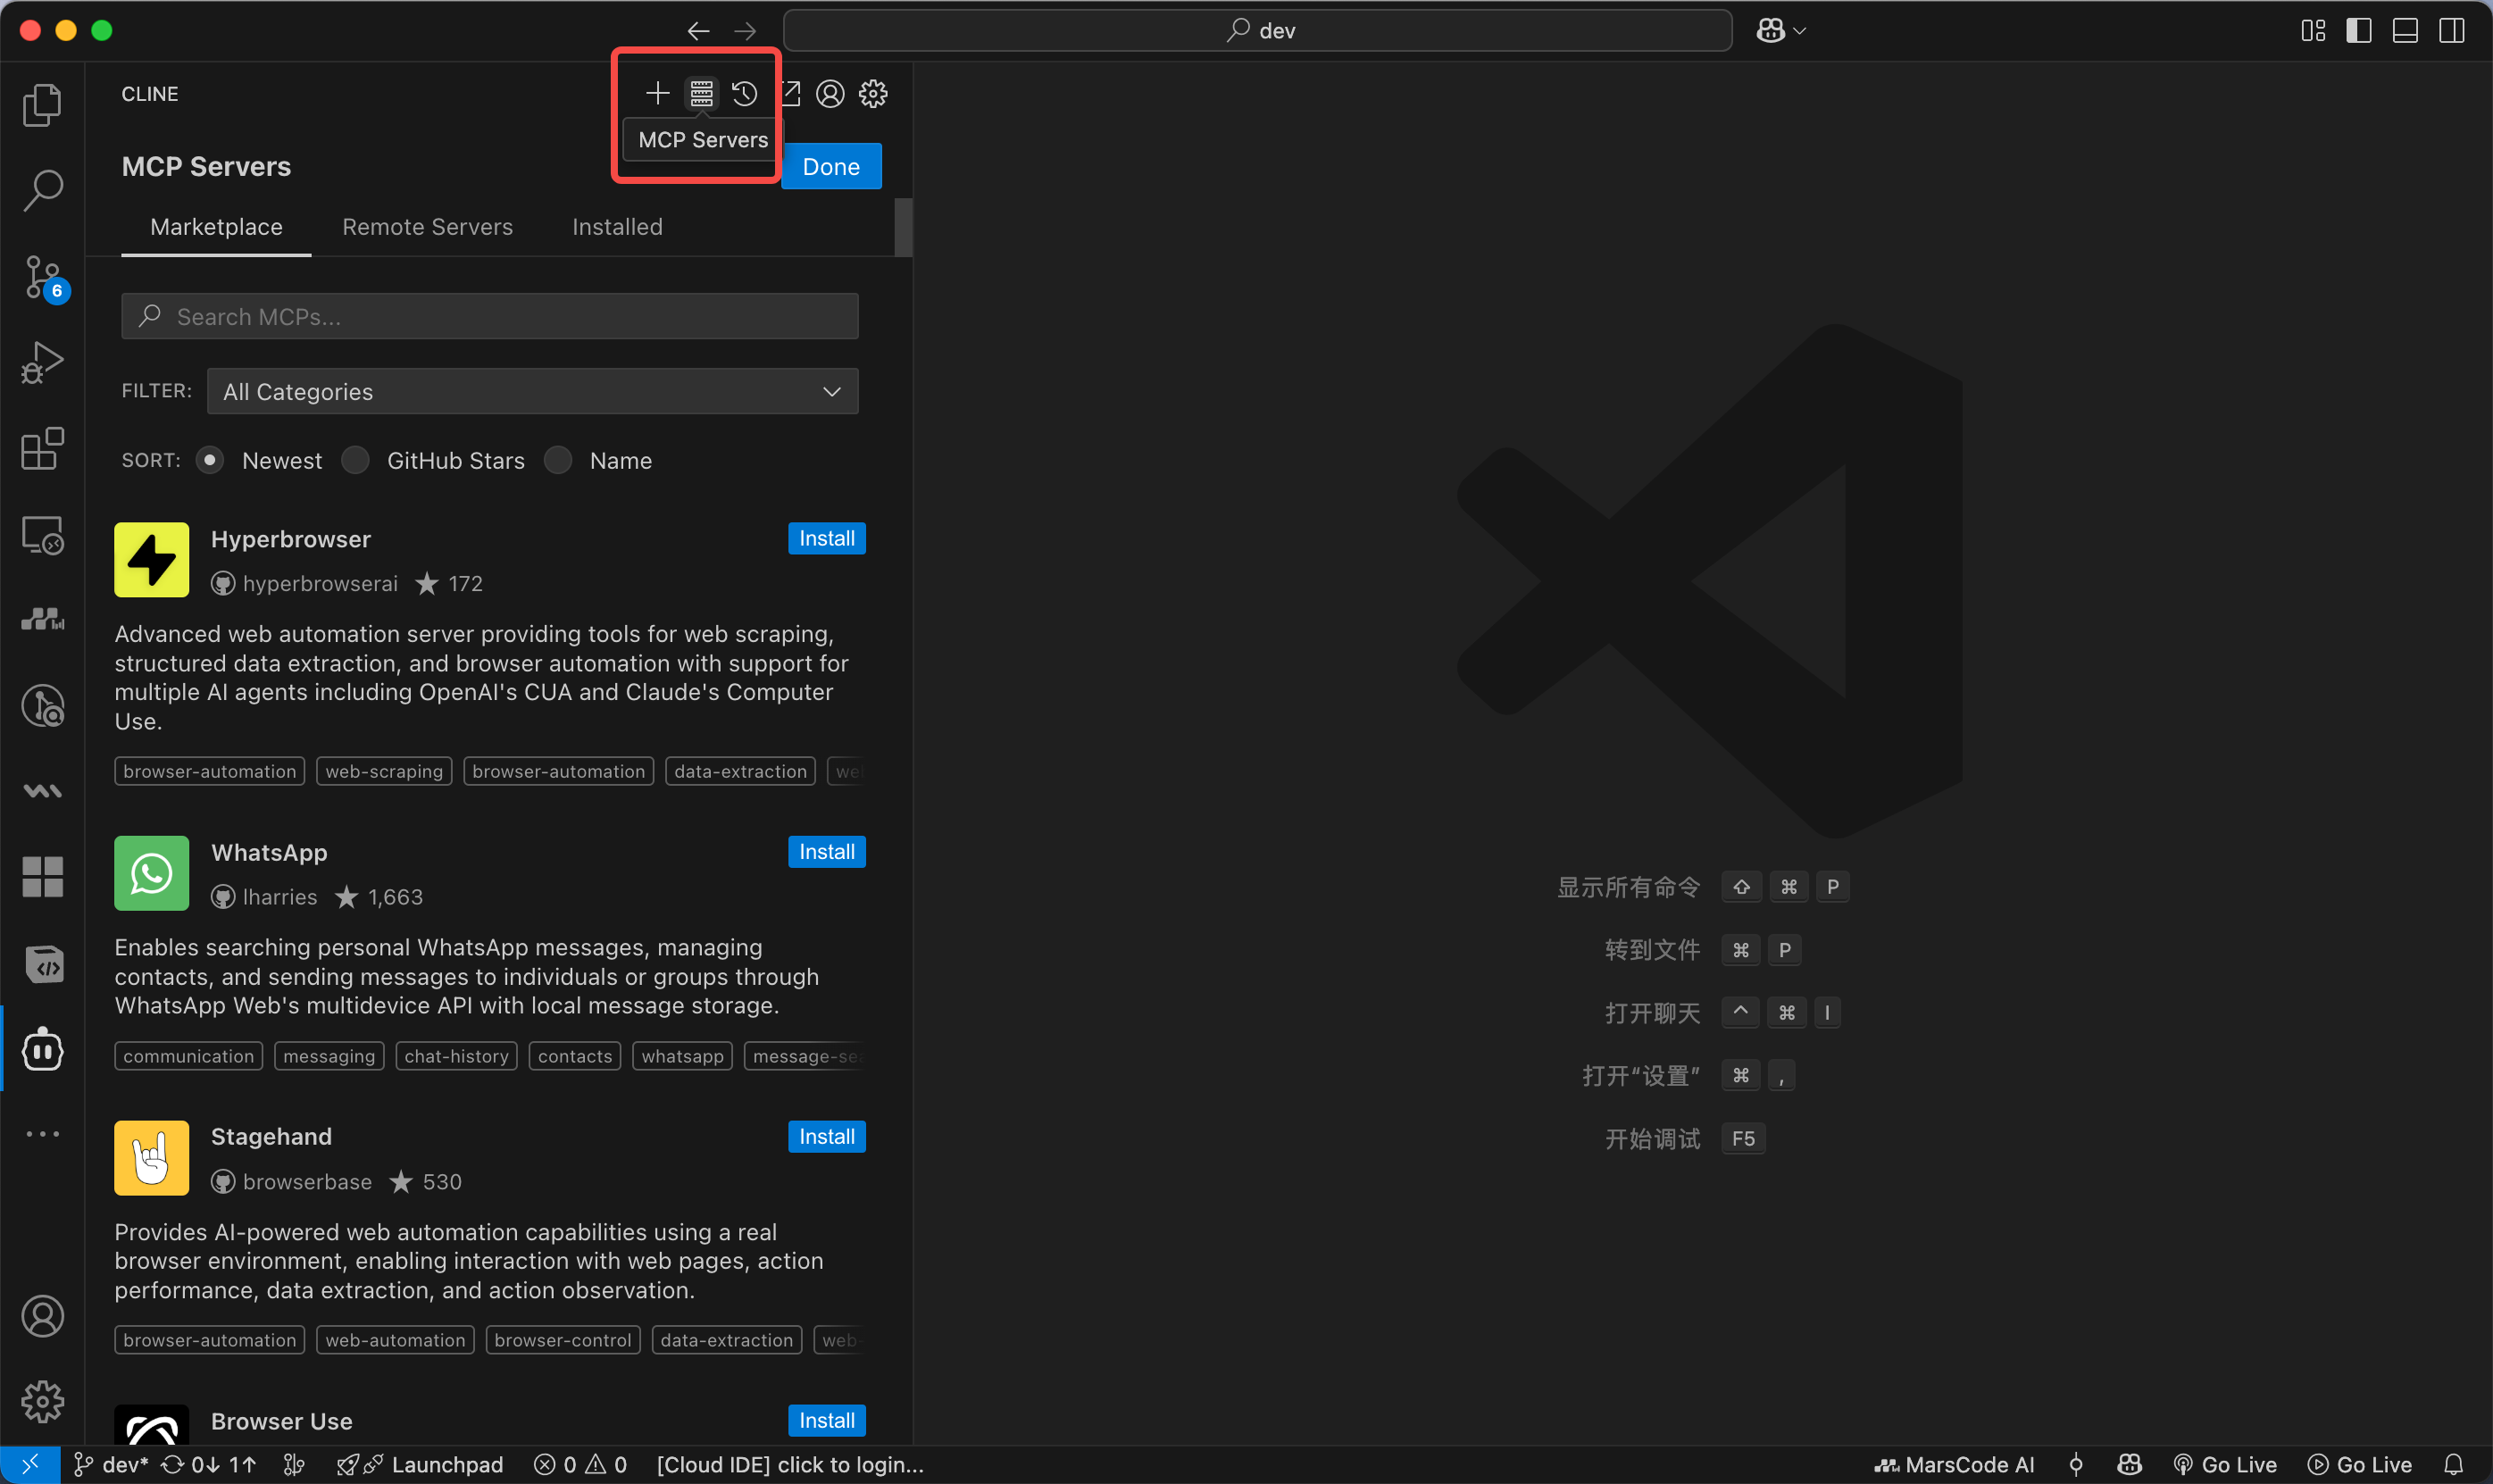
Task: Switch branch via dev* status item
Action: pos(111,1465)
